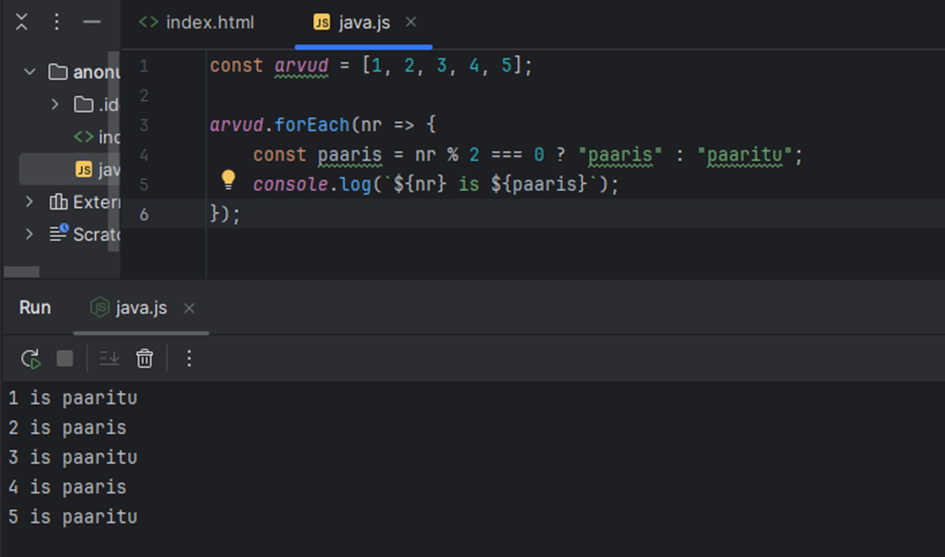
Task: Close the java.js Run panel tab
Action: pyautogui.click(x=189, y=308)
